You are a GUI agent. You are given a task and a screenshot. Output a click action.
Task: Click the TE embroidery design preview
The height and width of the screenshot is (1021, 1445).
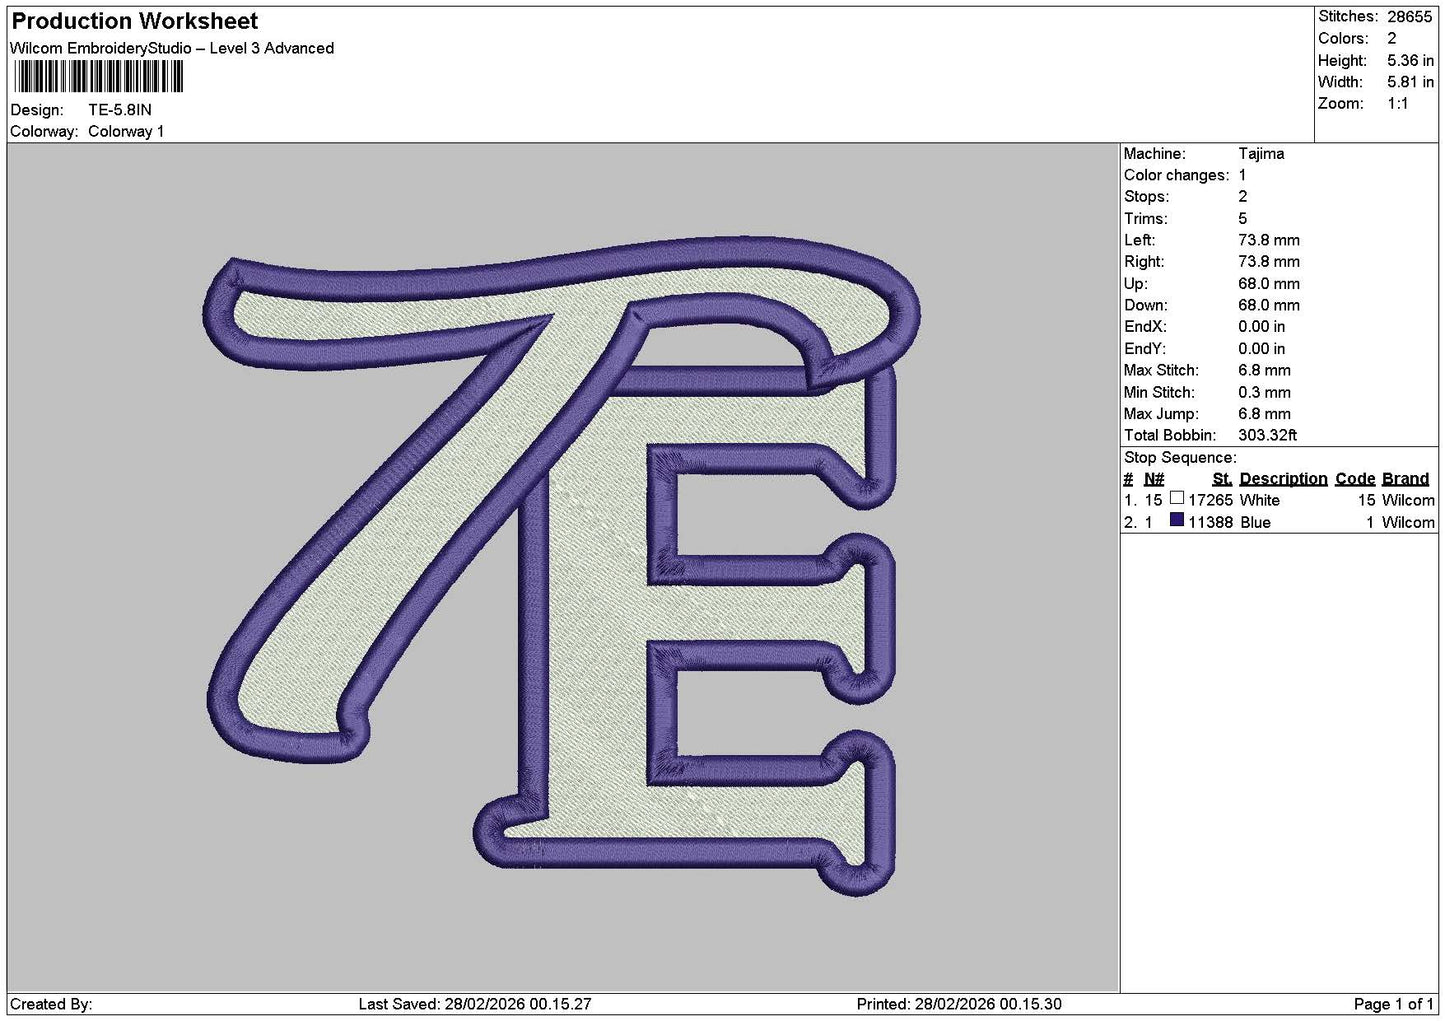(560, 565)
